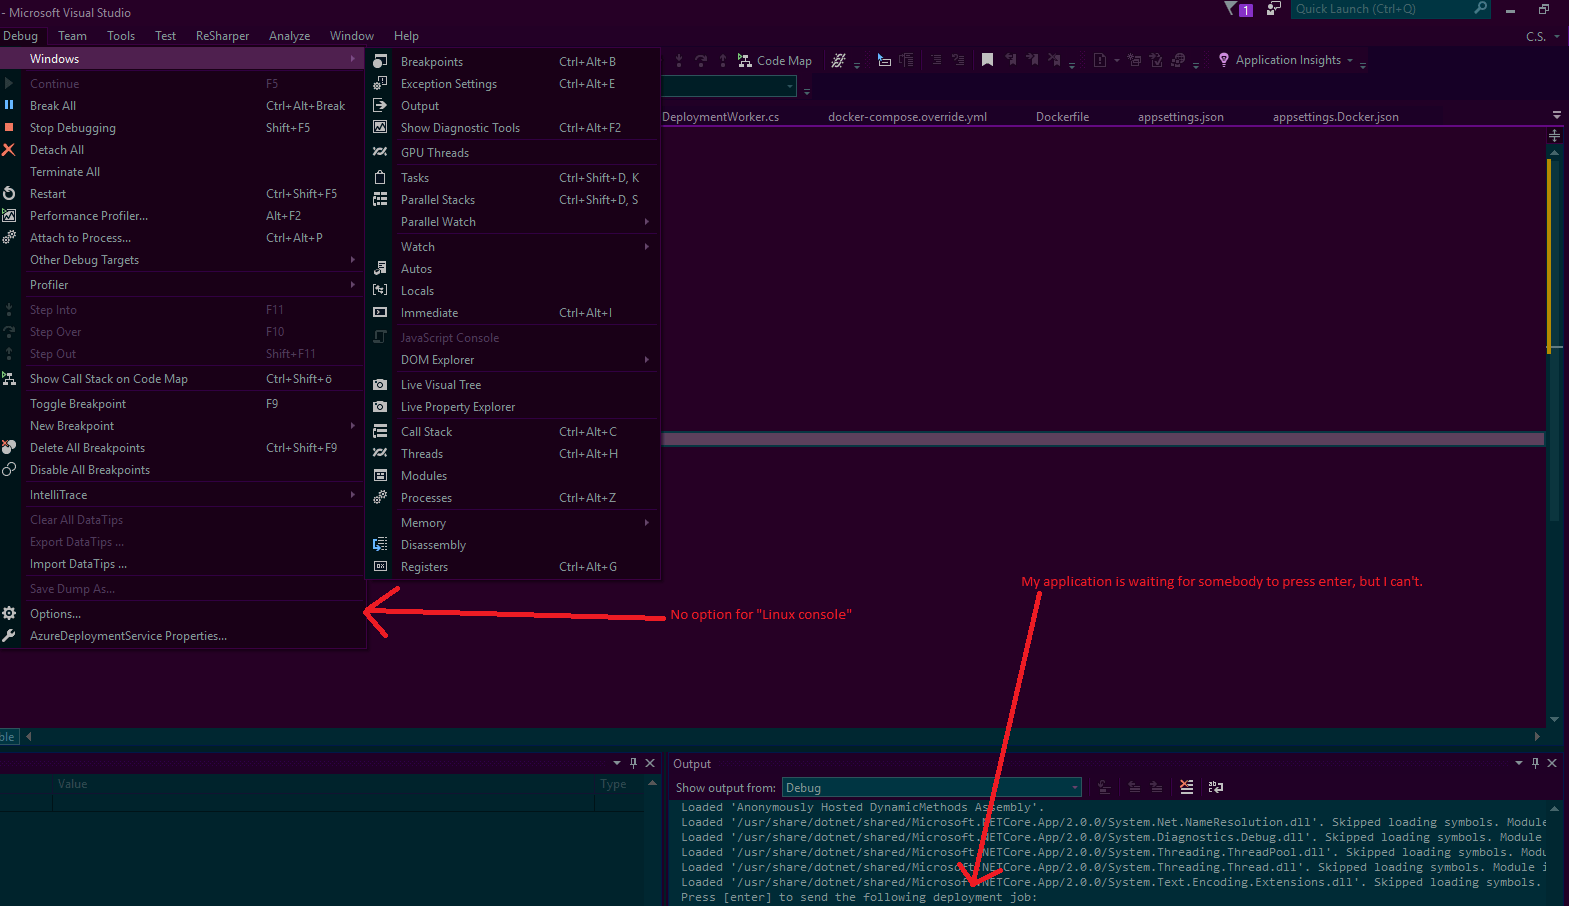Click the Break All pause icon
Screen dimensions: 1569x906
pyautogui.click(x=9, y=105)
